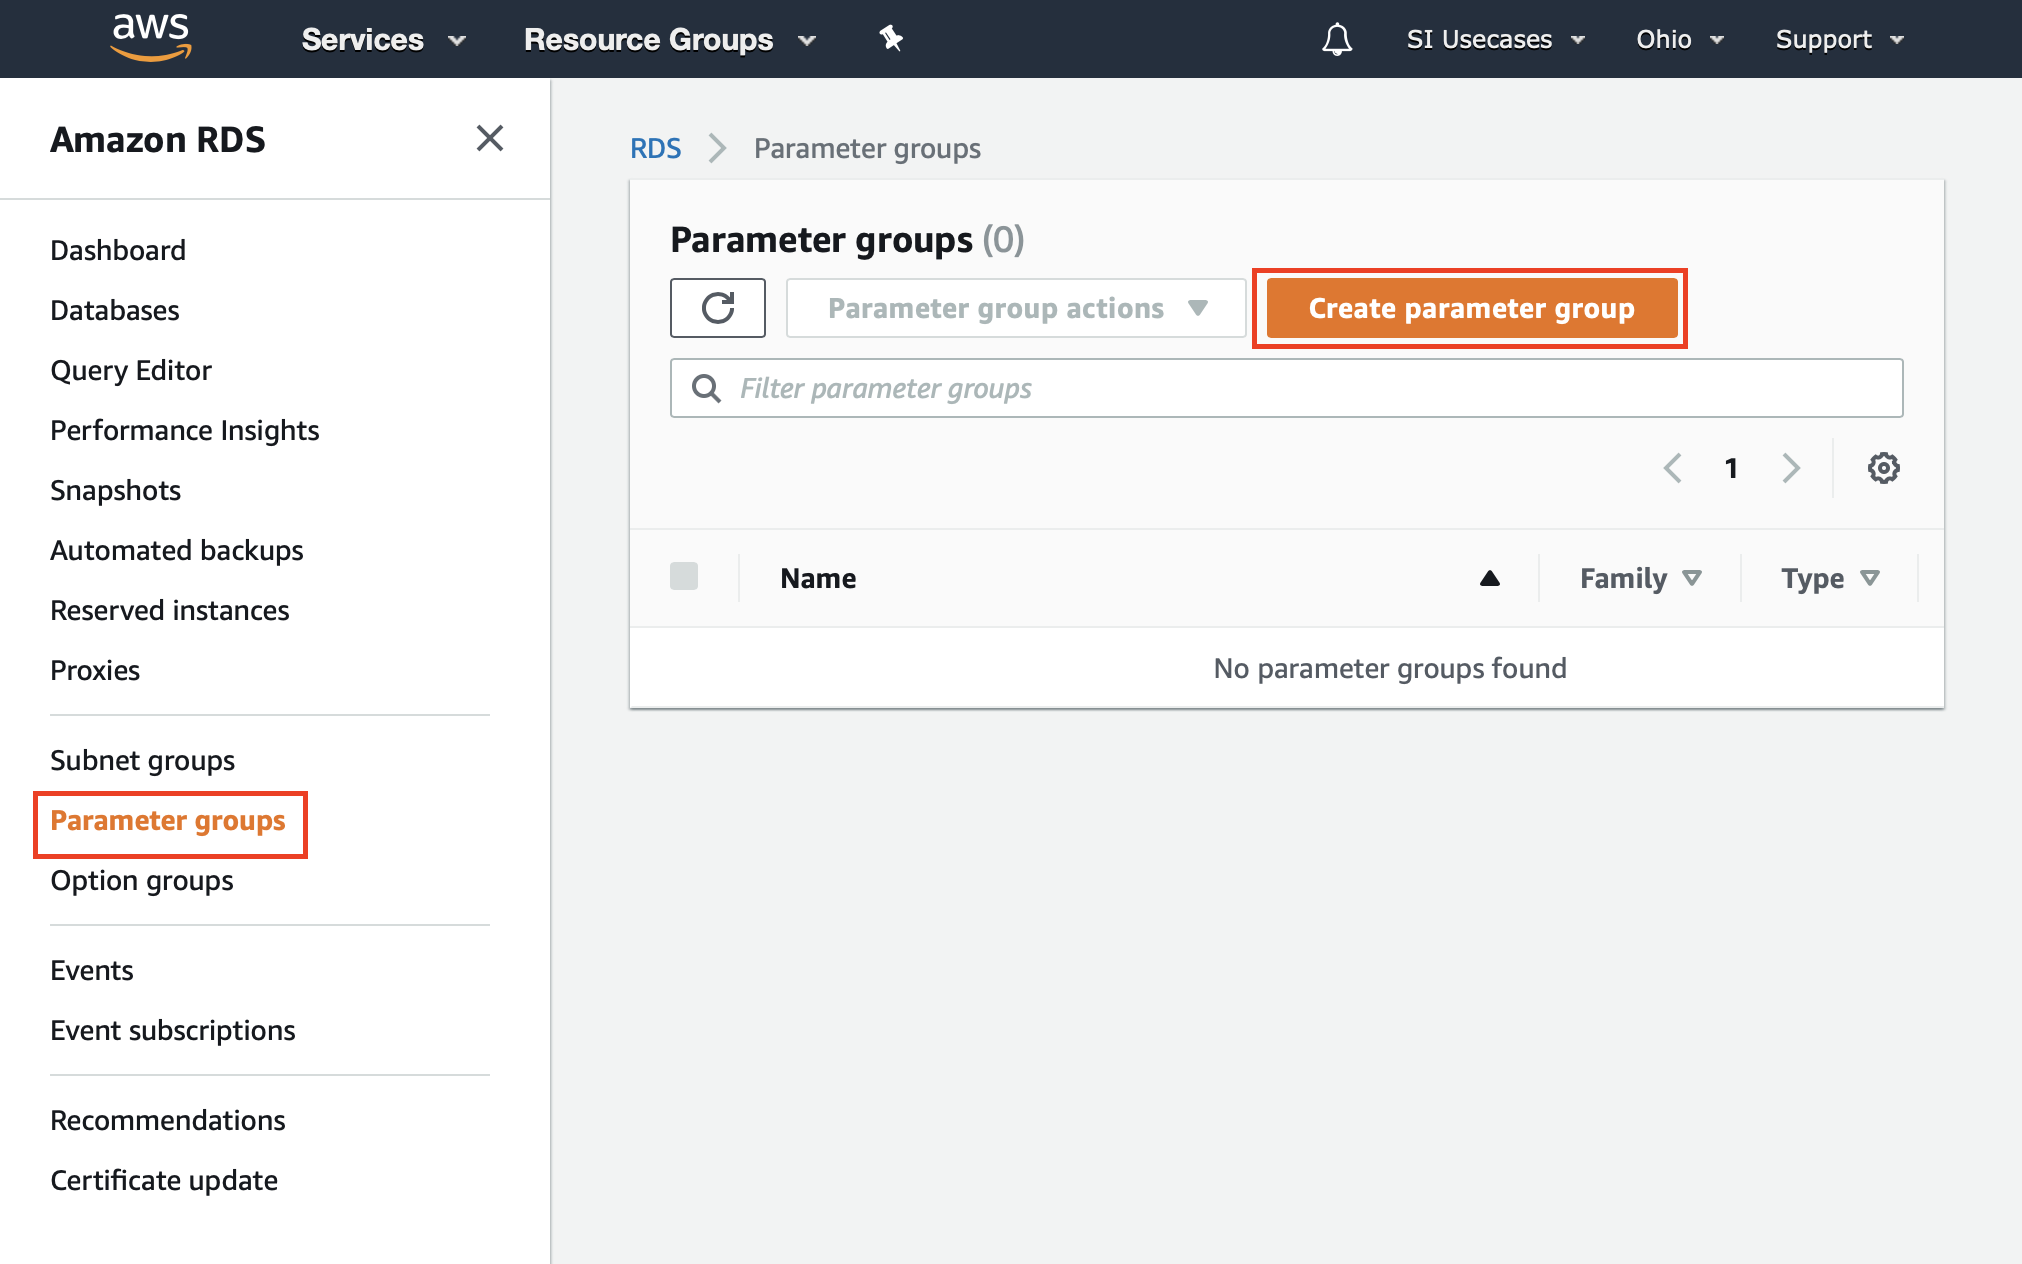Open the Ohio region selector
The width and height of the screenshot is (2022, 1264).
pos(1680,39)
